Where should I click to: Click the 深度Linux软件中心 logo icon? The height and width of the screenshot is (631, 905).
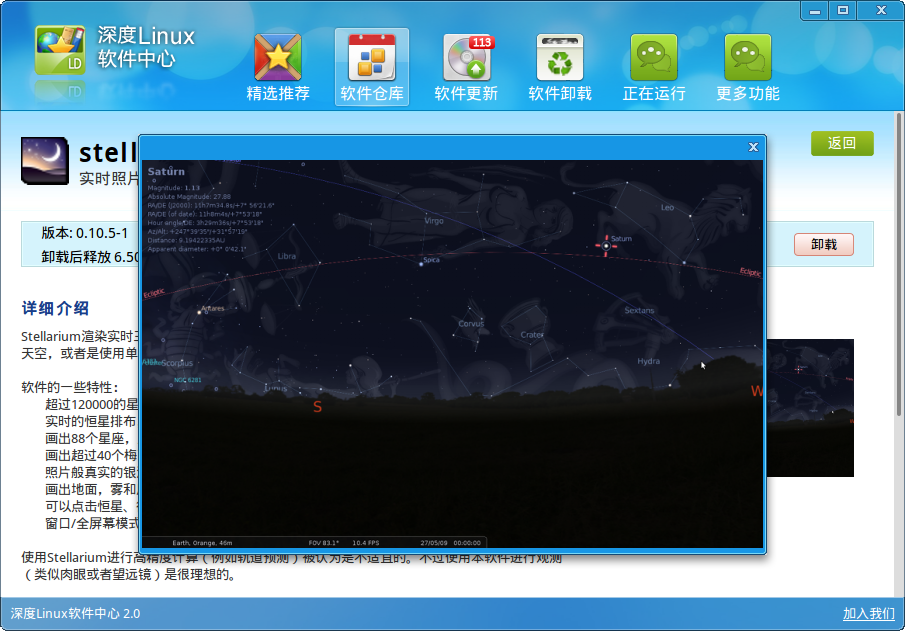pos(60,50)
